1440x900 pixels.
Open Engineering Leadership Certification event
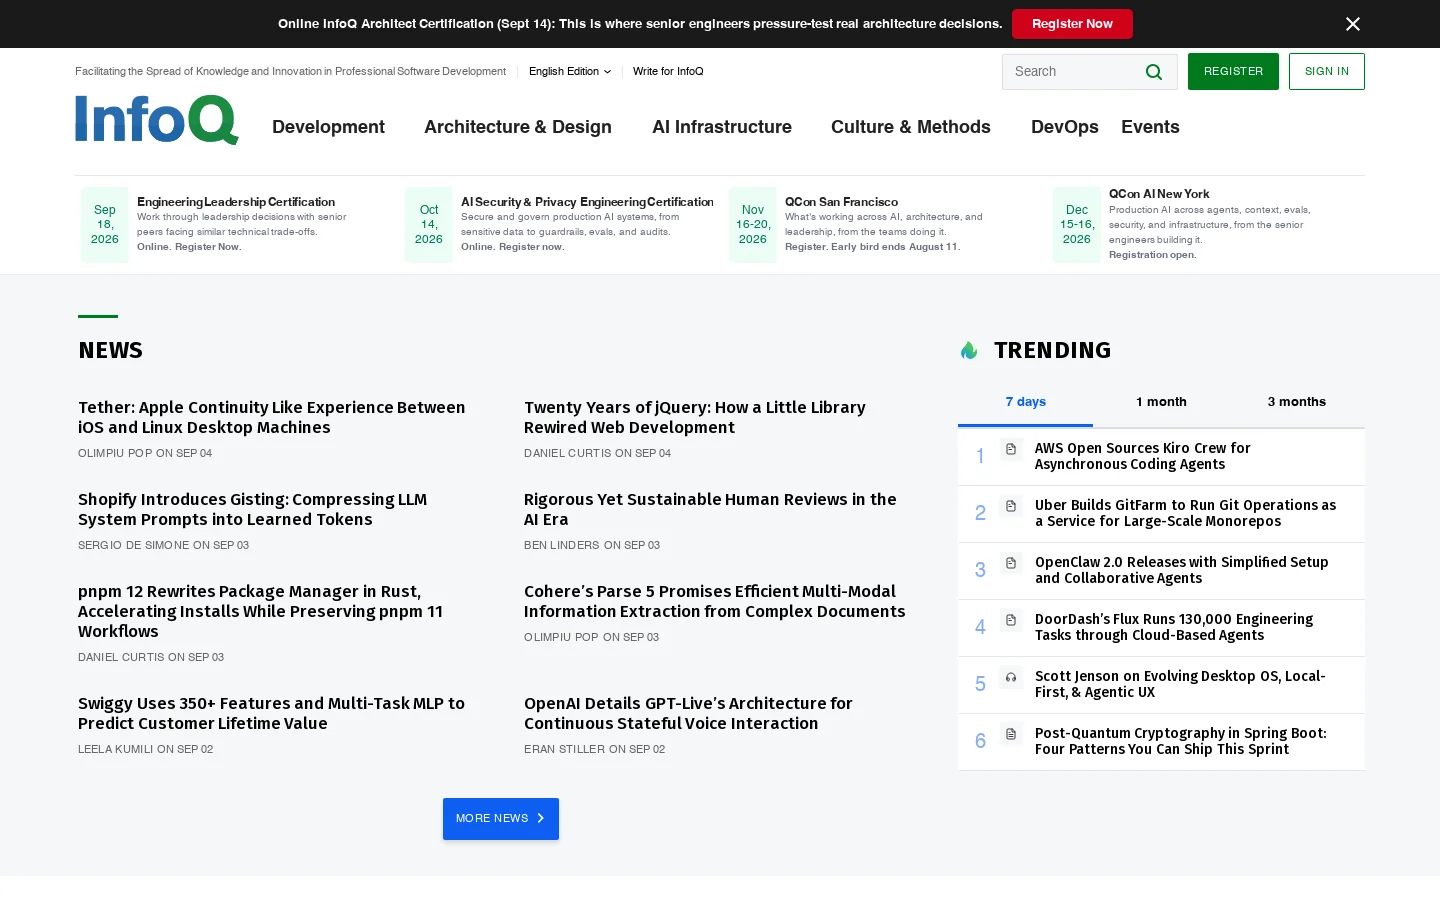(x=236, y=202)
